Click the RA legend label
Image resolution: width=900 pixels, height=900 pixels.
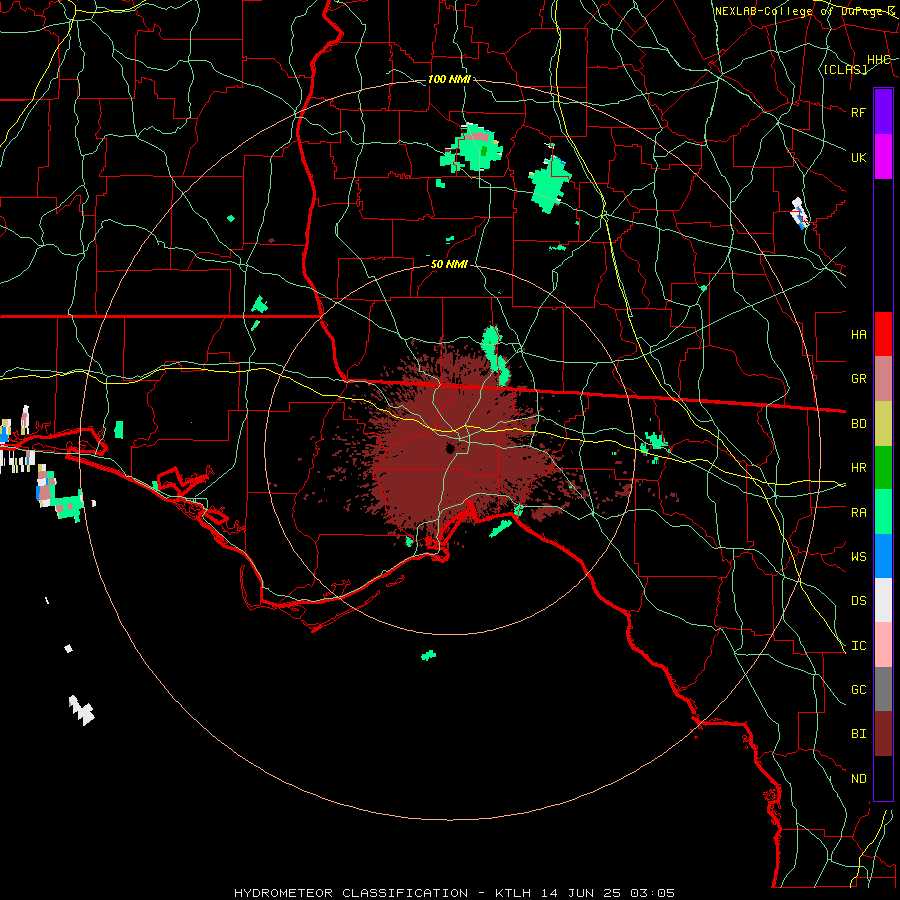coord(858,513)
